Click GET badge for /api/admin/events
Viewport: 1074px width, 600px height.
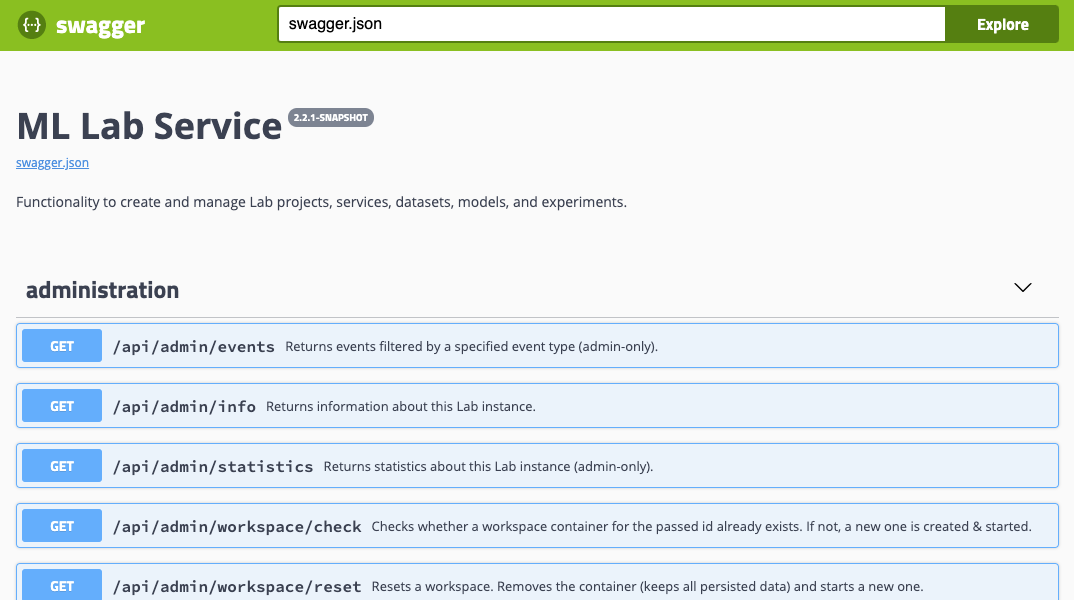62,346
